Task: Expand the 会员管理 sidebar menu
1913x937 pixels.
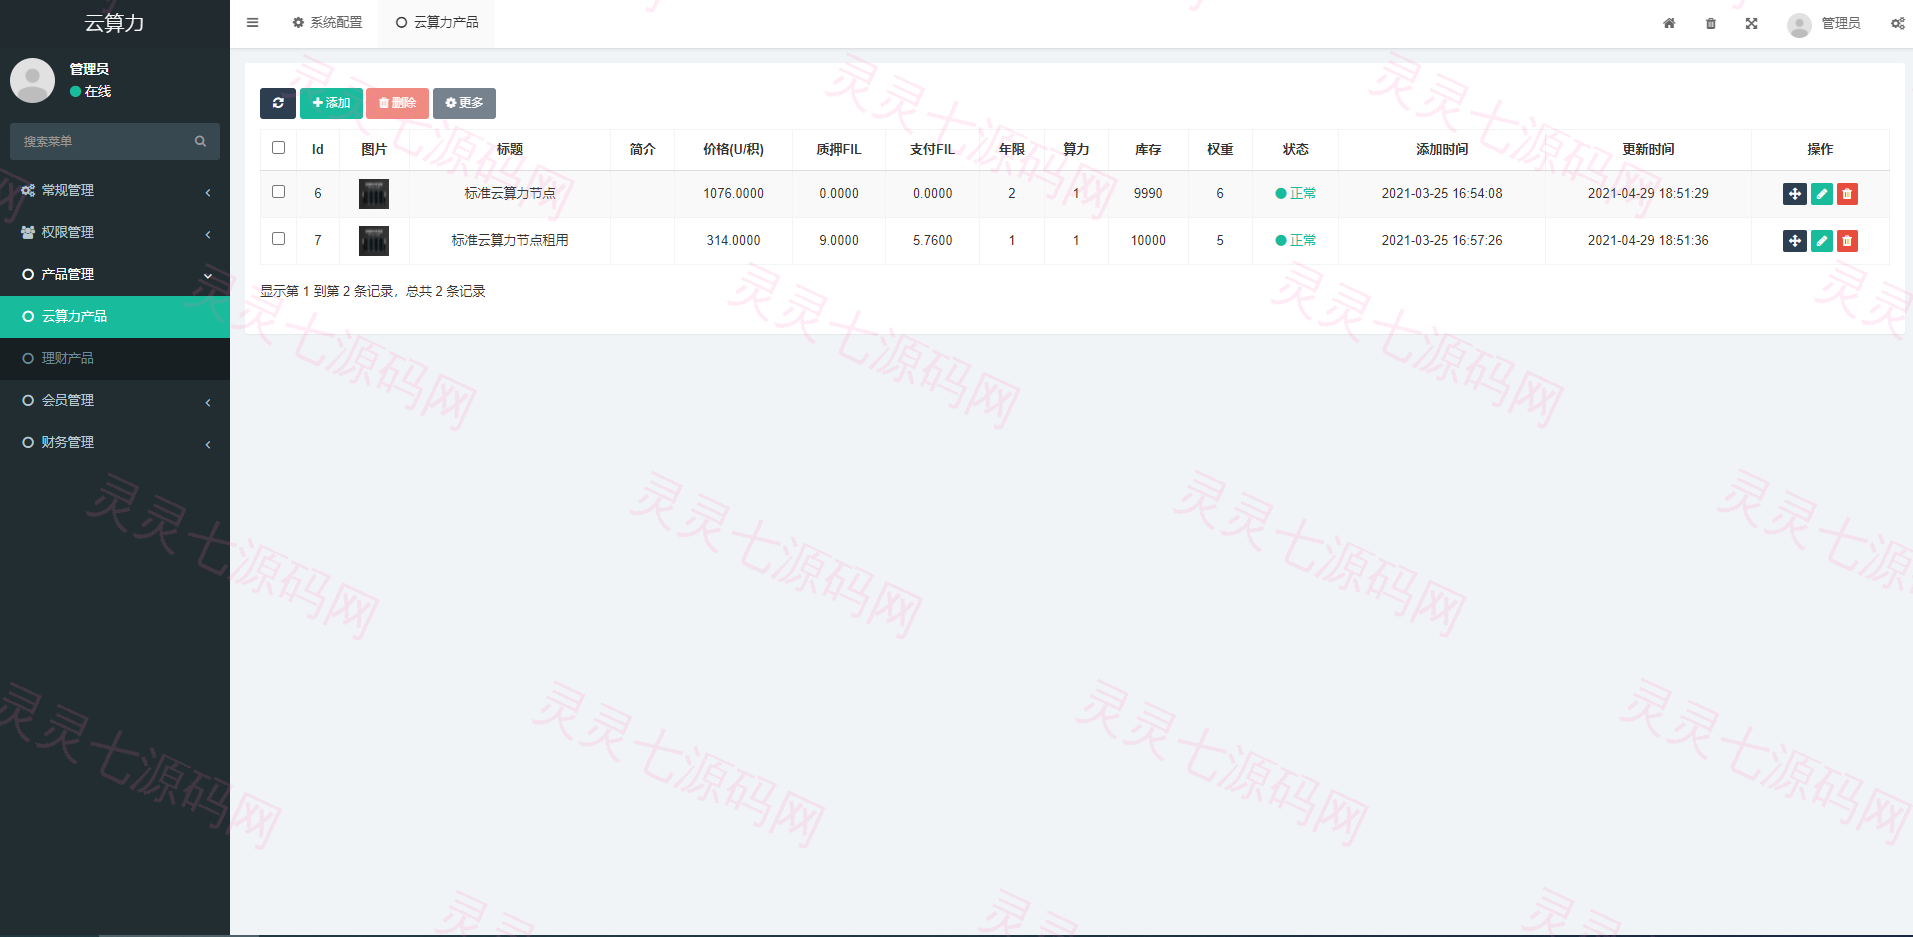Action: (115, 400)
